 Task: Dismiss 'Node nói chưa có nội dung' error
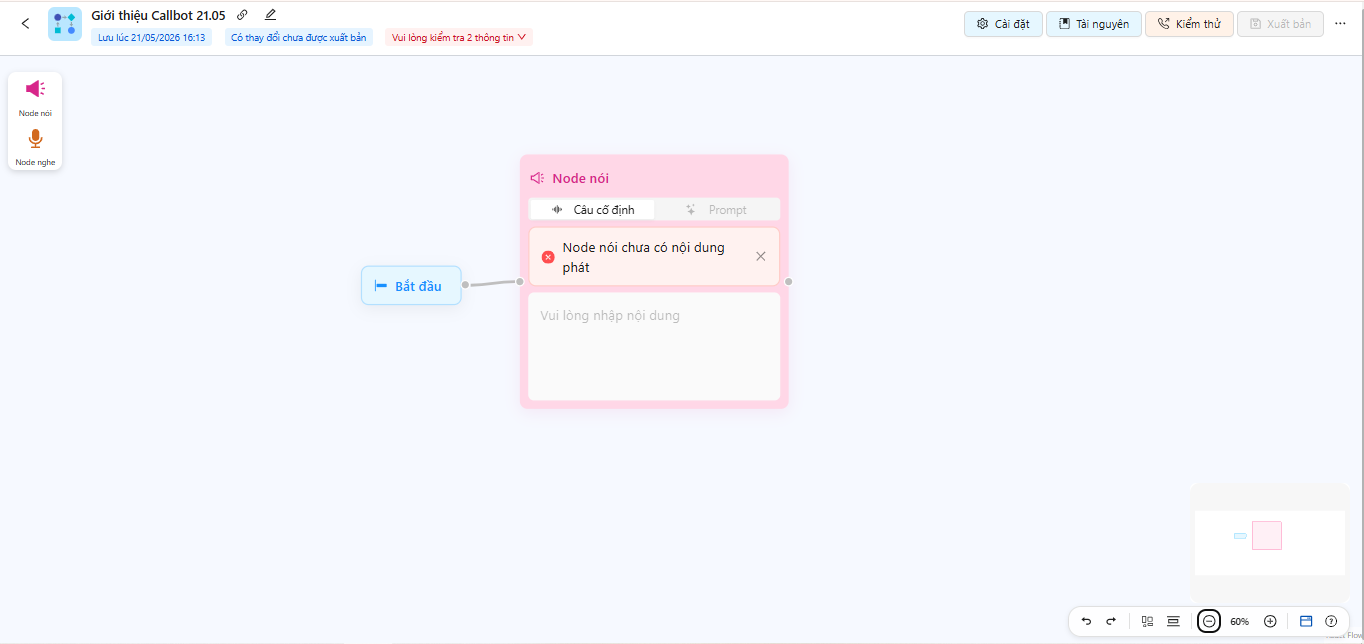click(x=761, y=257)
